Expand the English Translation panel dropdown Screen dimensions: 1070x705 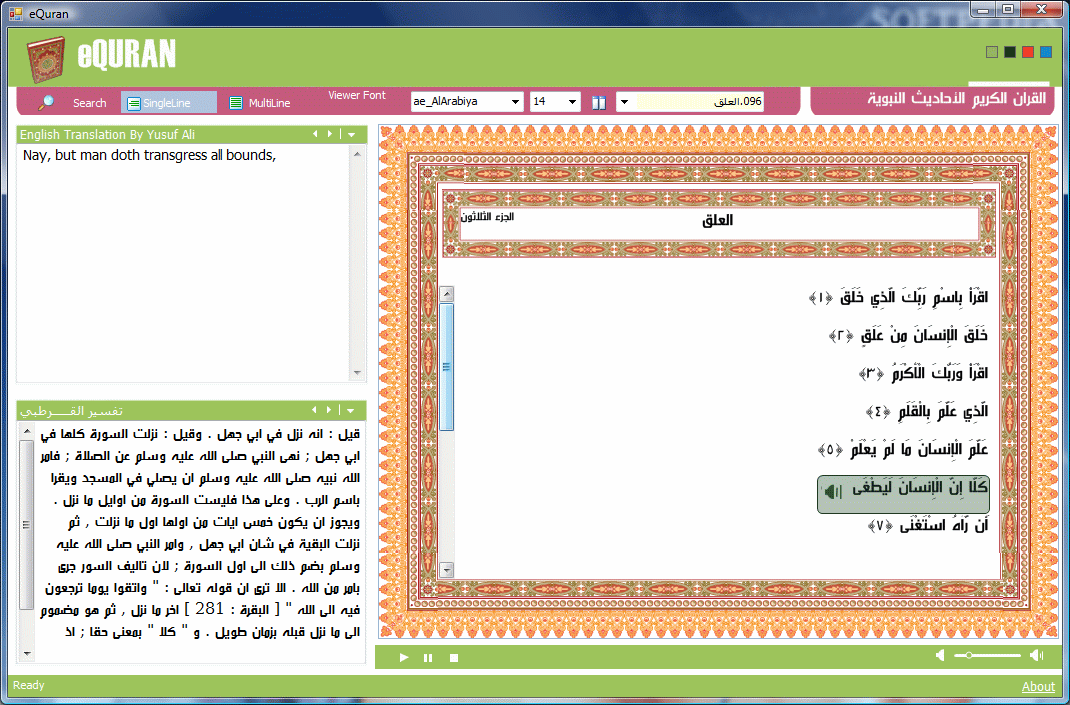click(351, 135)
